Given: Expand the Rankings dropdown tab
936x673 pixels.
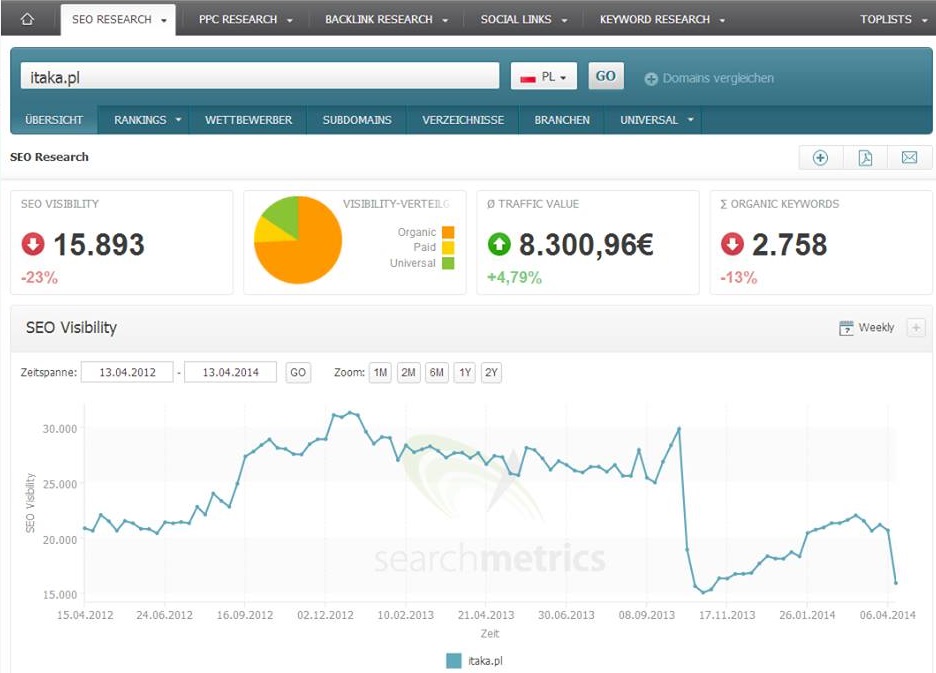Looking at the screenshot, I should tap(148, 120).
